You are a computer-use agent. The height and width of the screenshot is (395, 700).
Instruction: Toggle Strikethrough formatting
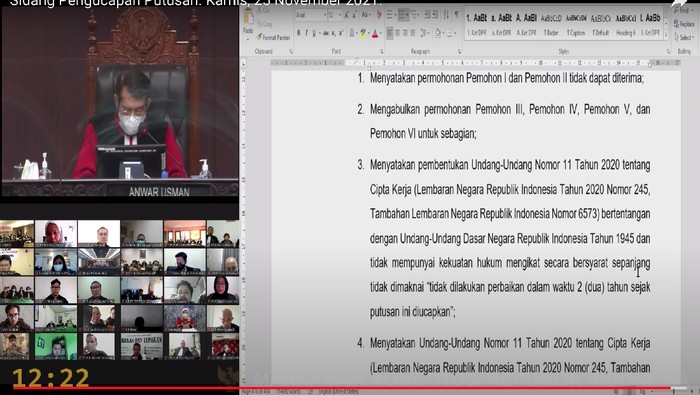tap(326, 33)
